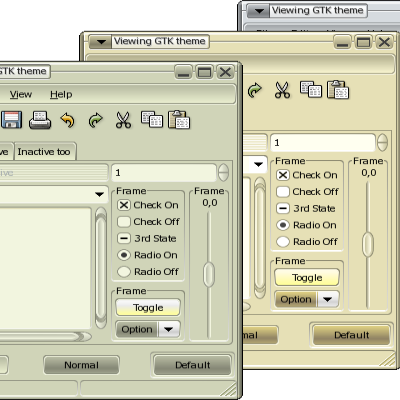Click the Paste clipboard in front window

coord(179,119)
